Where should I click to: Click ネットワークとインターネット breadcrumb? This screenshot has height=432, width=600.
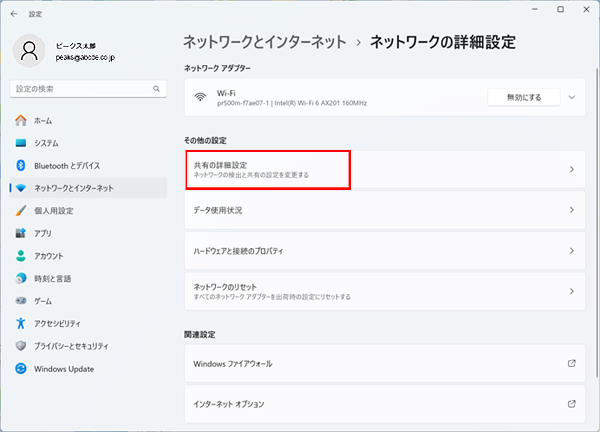pos(265,42)
